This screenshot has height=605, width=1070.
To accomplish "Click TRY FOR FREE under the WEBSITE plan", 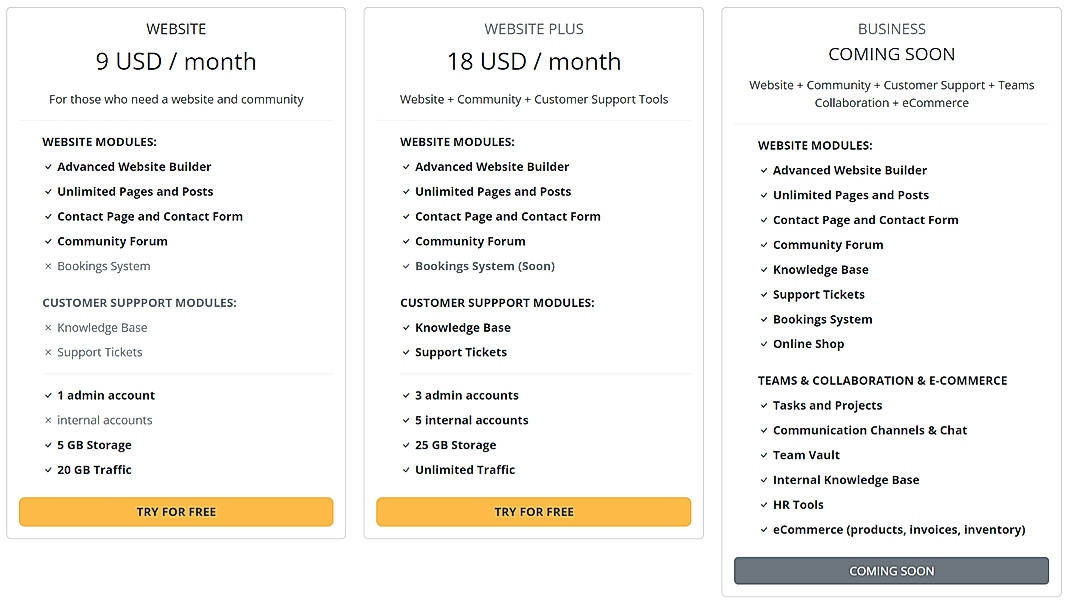I will 176,511.
